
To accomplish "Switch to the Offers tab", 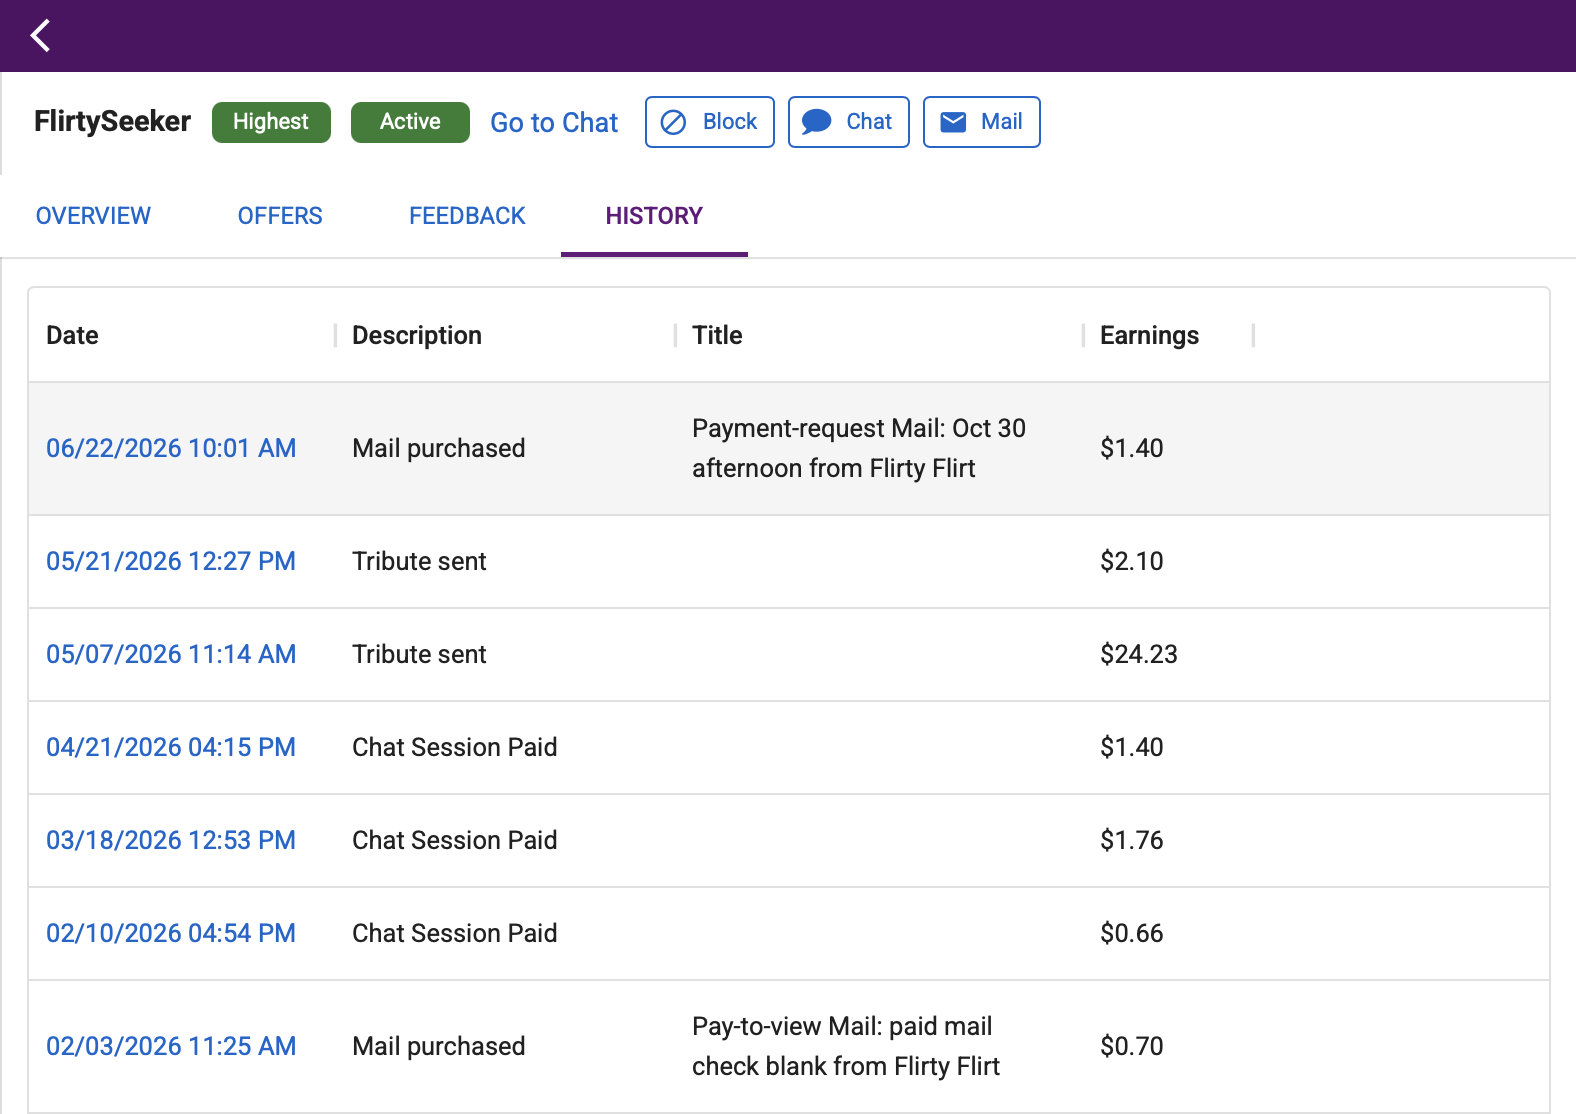I will [280, 216].
